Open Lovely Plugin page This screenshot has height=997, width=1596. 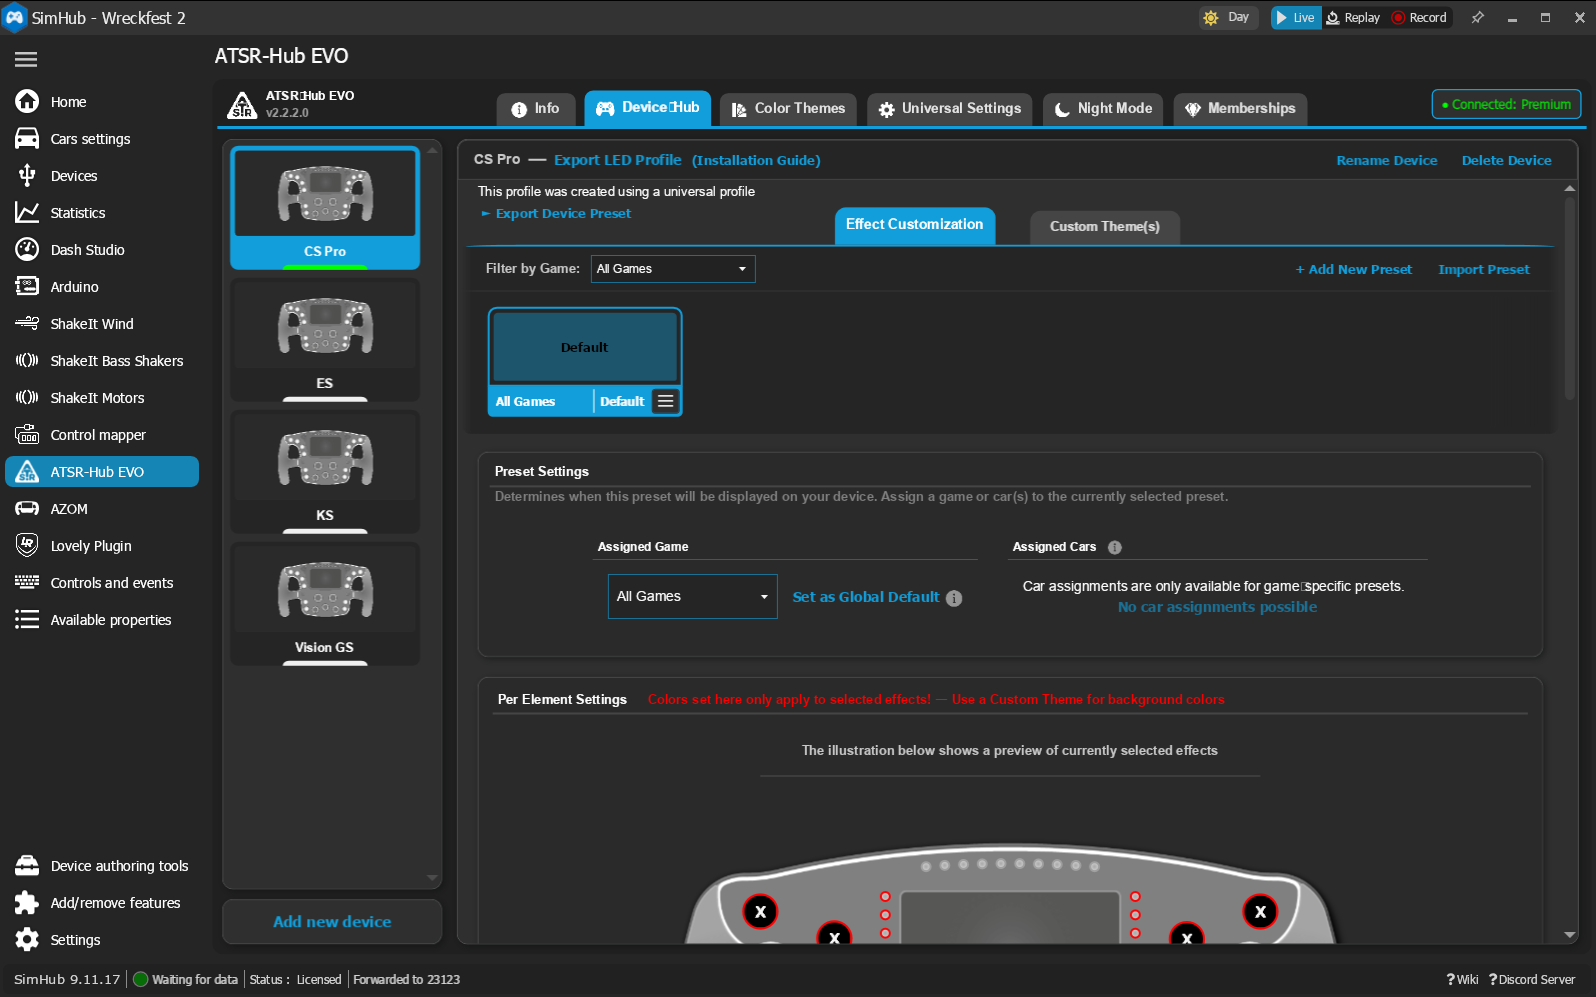(91, 546)
